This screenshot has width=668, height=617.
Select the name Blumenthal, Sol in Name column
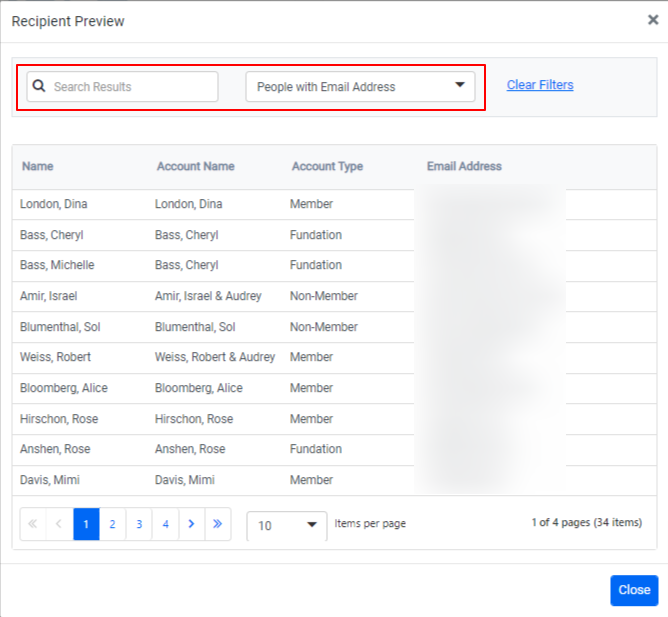(x=60, y=327)
